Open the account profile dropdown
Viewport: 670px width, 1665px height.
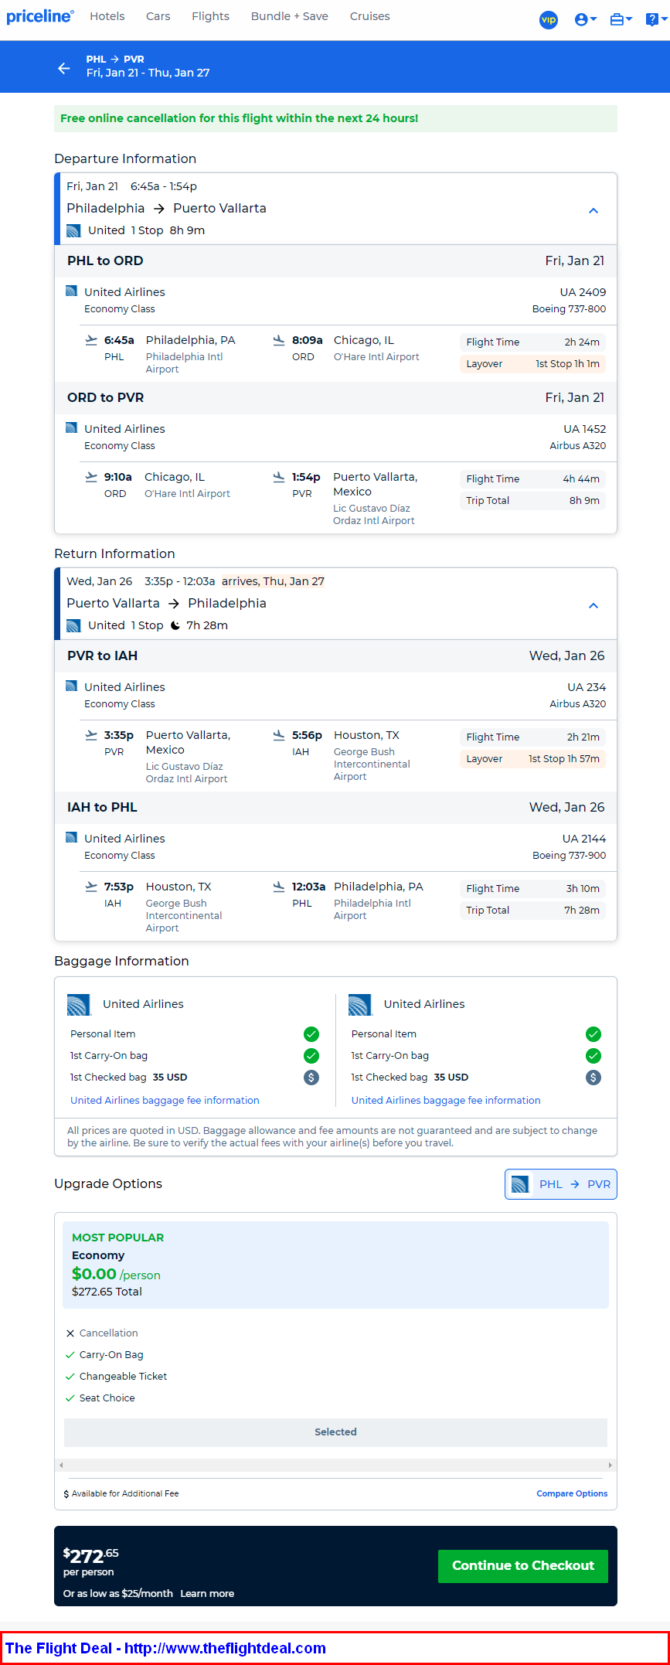585,19
